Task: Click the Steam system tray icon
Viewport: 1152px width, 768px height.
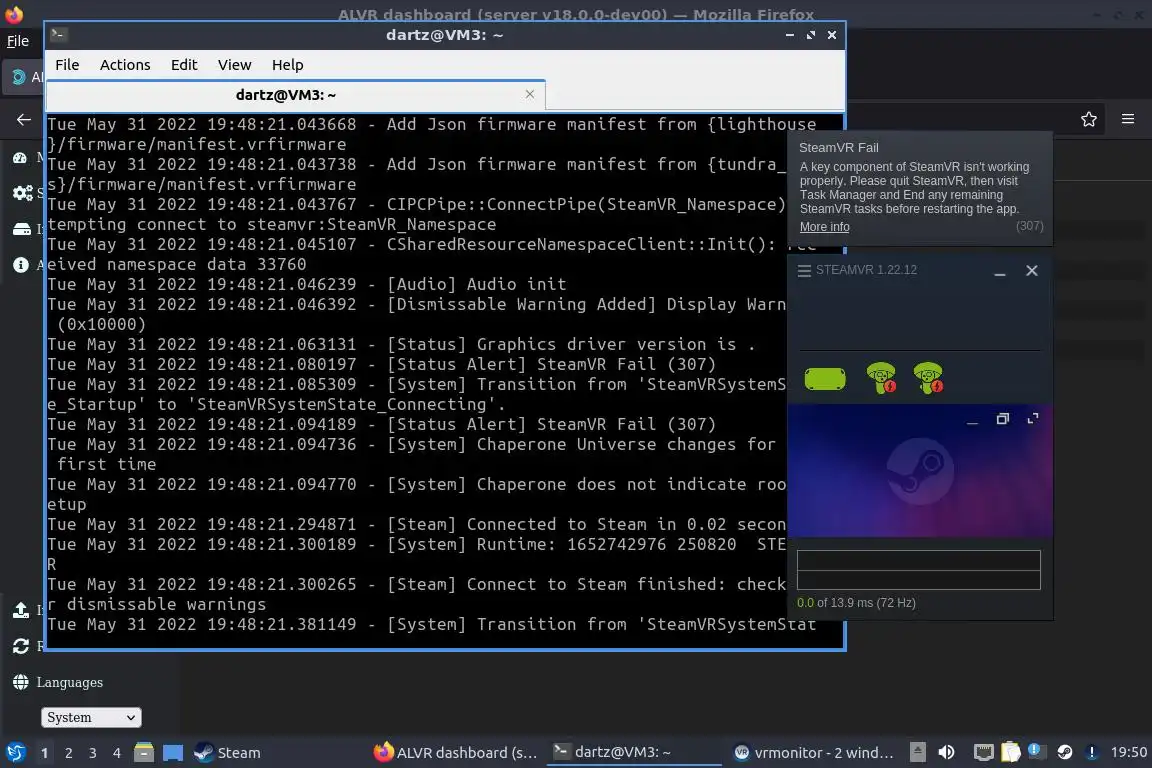Action: [x=1065, y=752]
